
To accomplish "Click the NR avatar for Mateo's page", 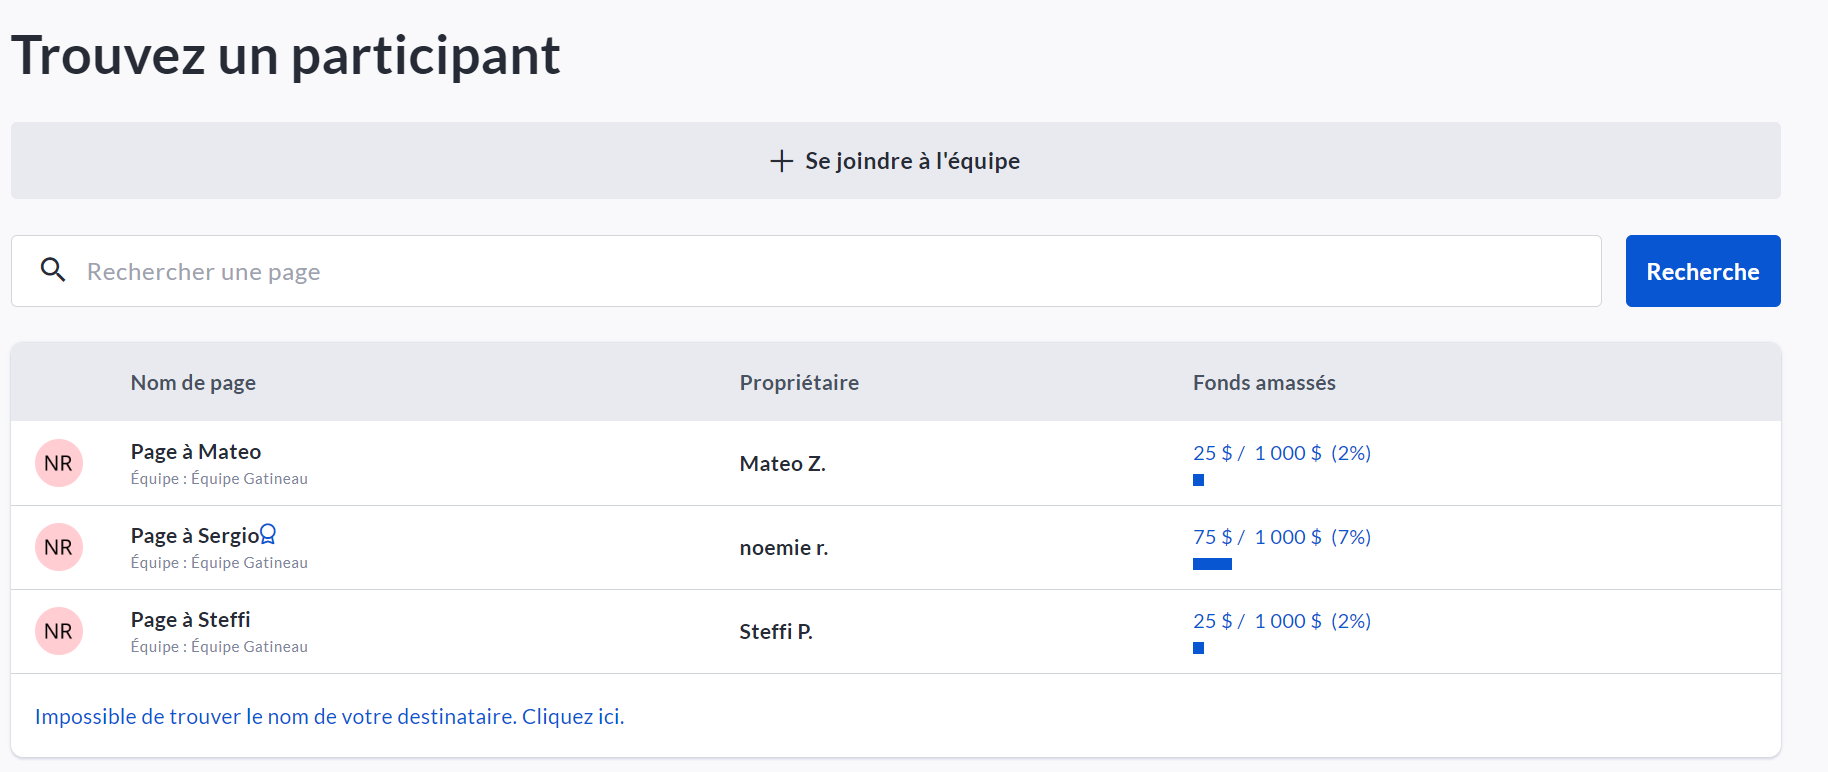I will click(59, 463).
